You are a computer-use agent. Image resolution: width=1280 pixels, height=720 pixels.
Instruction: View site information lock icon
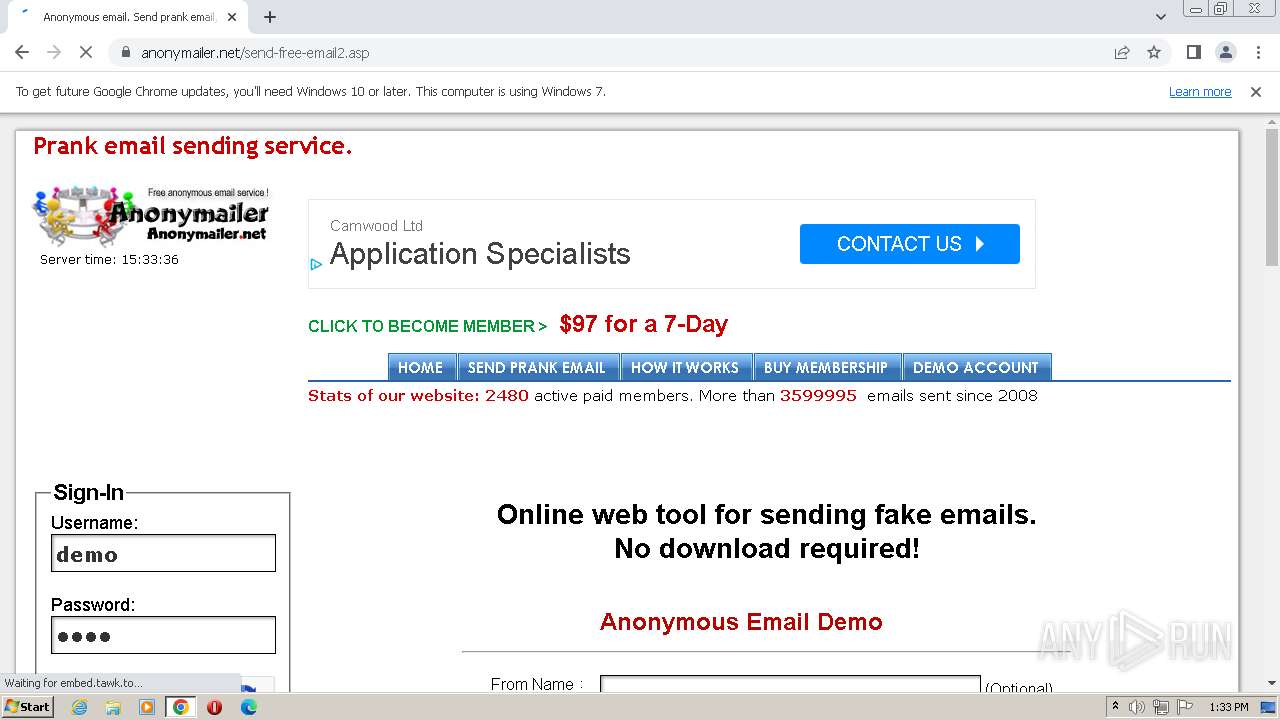[x=125, y=52]
